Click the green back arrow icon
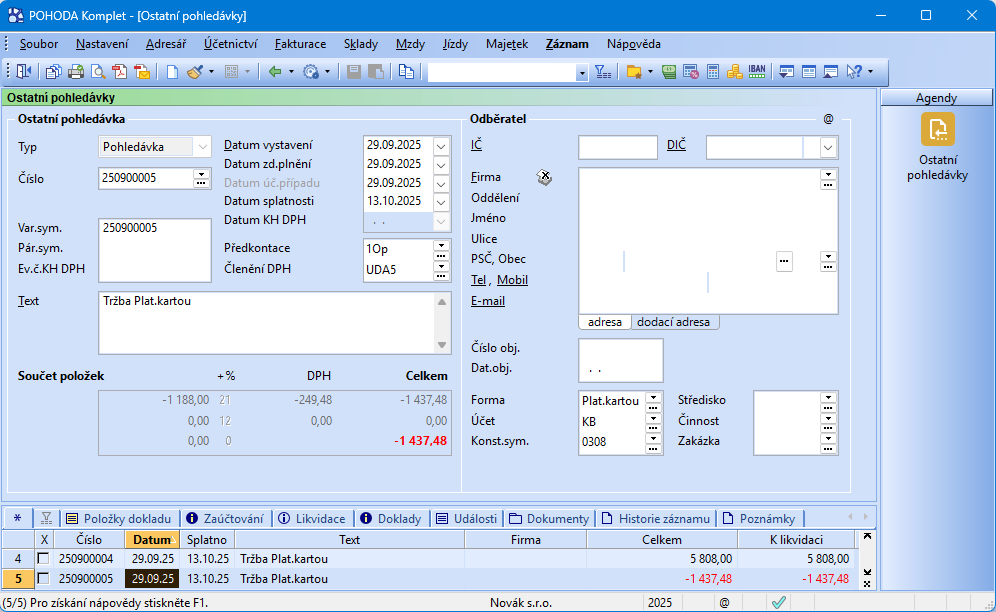Screen dimensions: 996x612 (275, 72)
